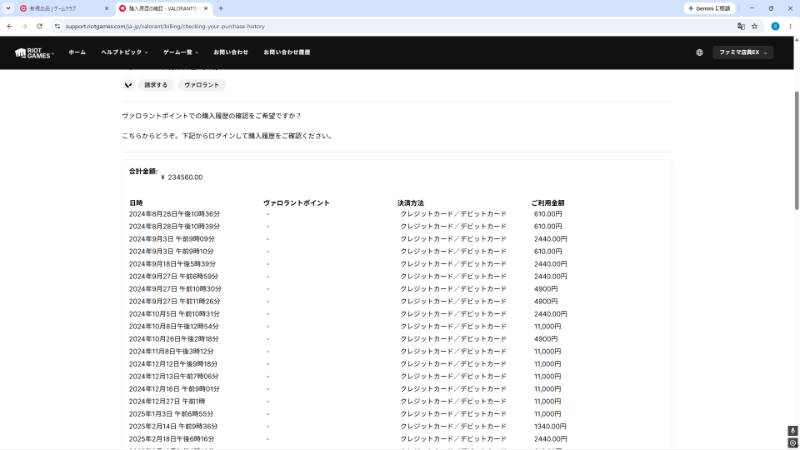The image size is (800, 450).
Task: Select the date 2024年9月18日午後5時39分
Action: coord(172,264)
